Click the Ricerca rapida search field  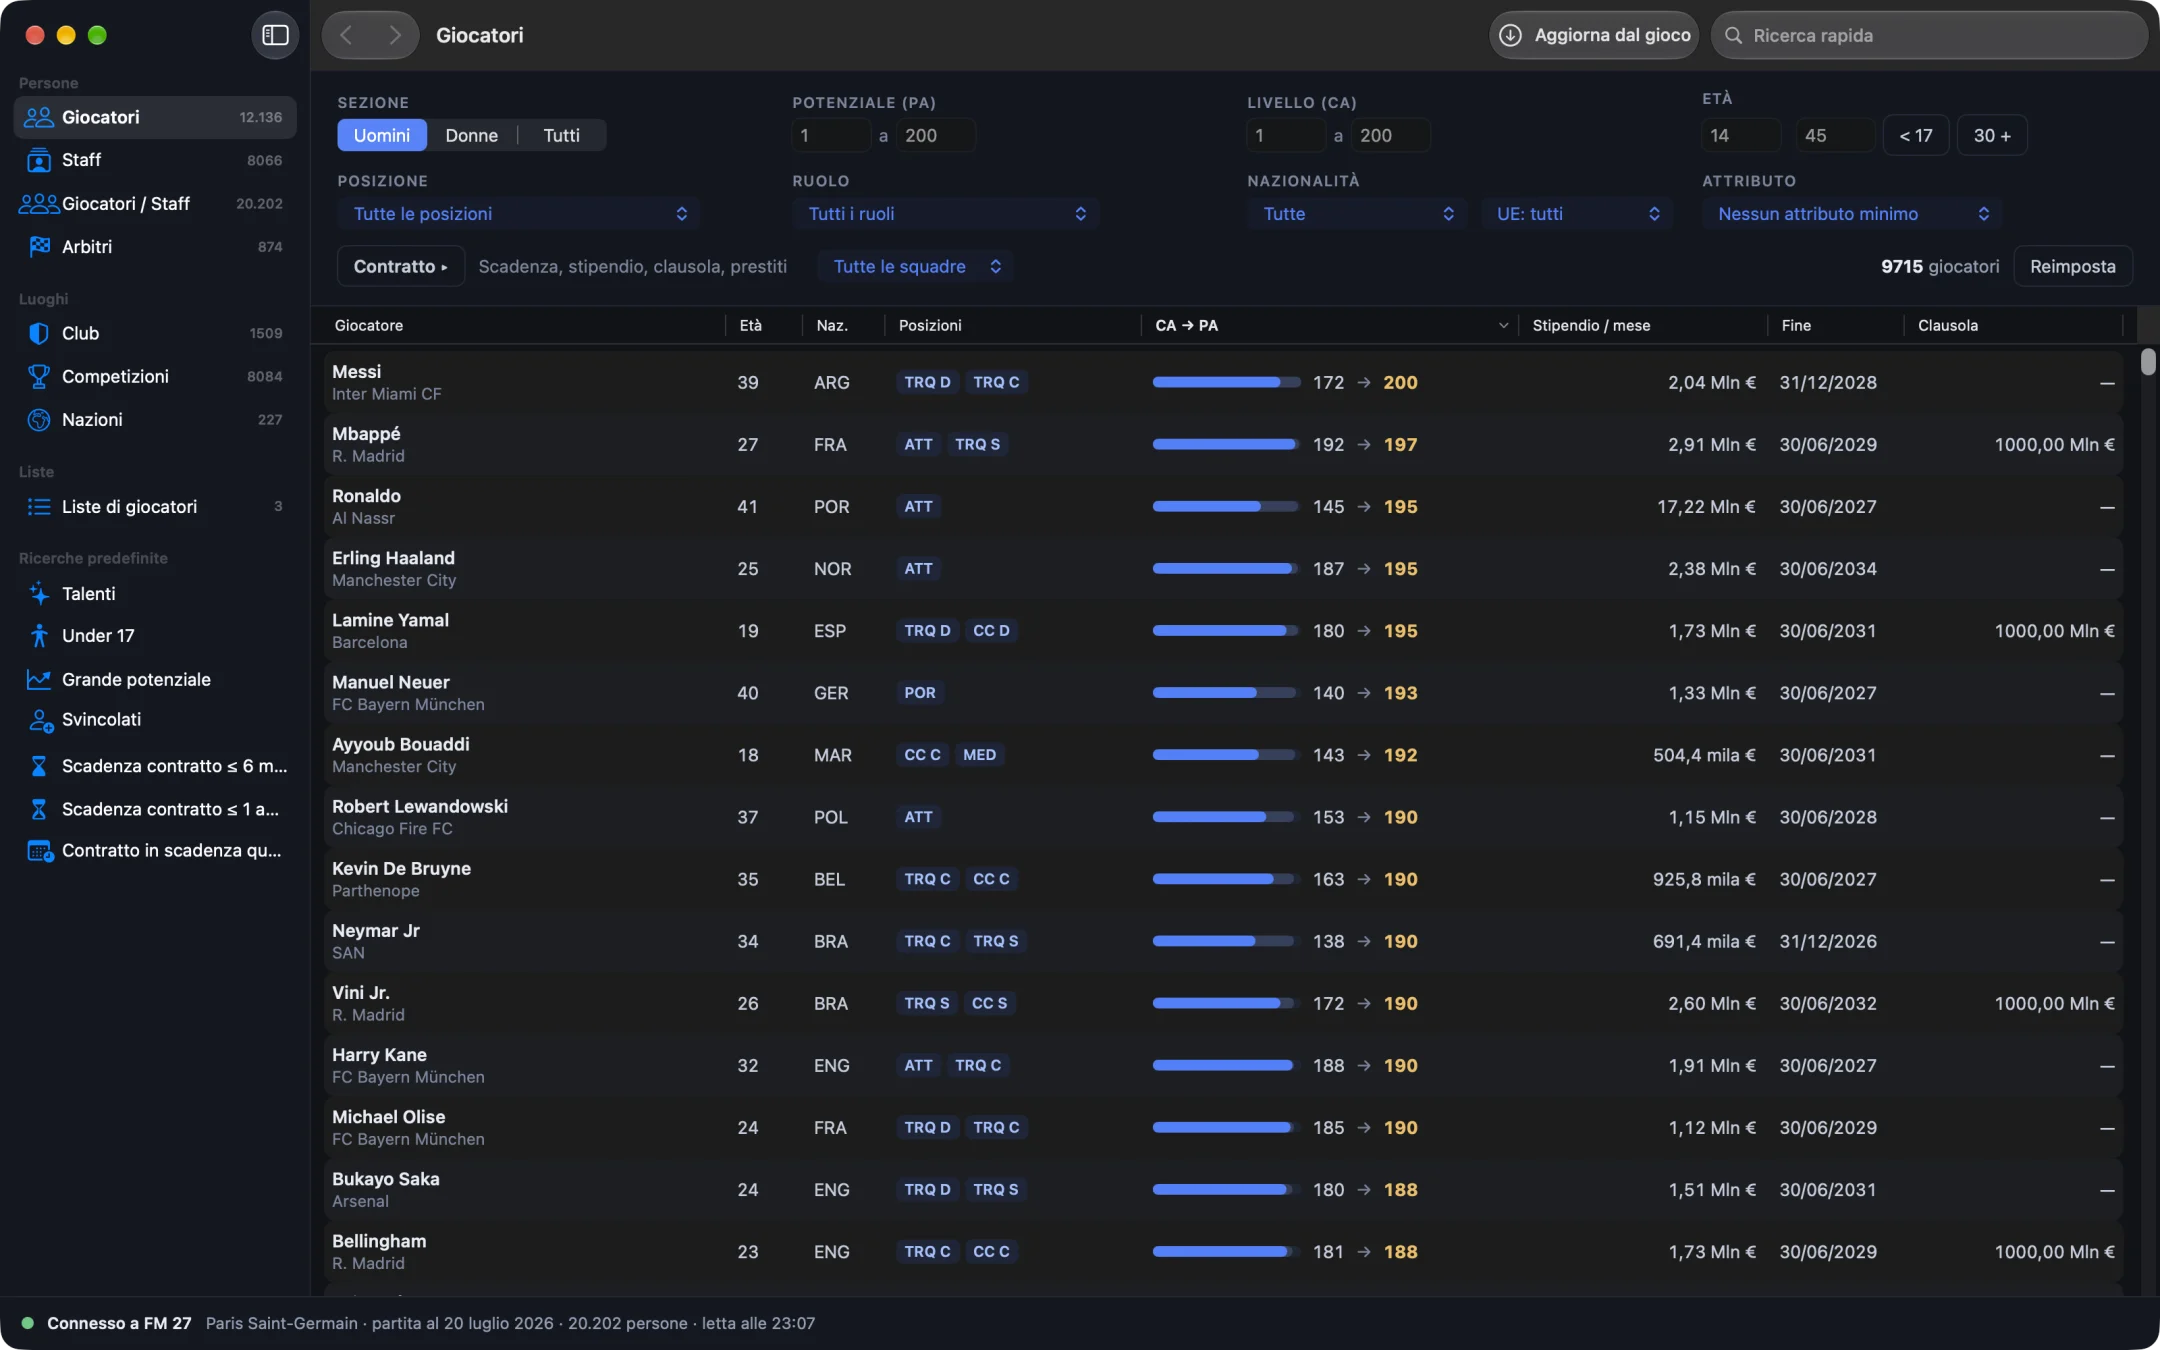[x=1929, y=35]
